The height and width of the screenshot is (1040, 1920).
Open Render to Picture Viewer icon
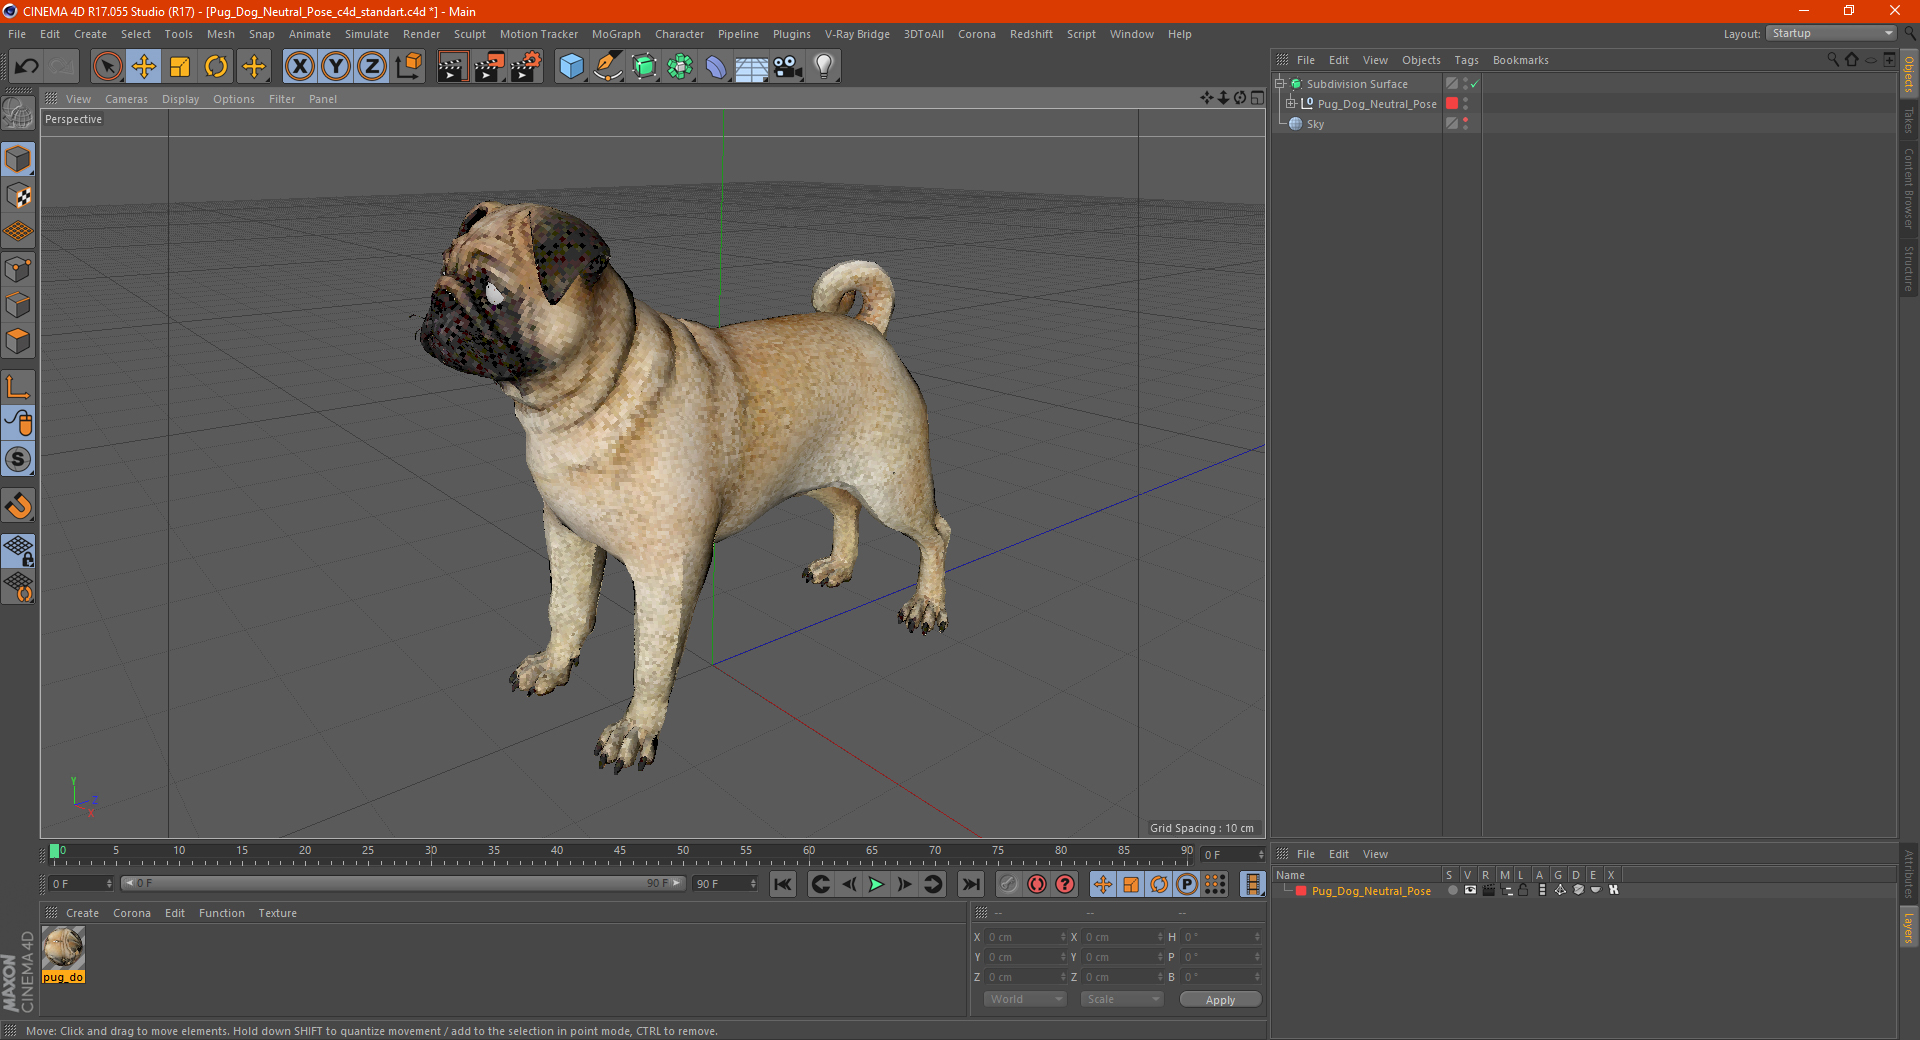pyautogui.click(x=489, y=67)
